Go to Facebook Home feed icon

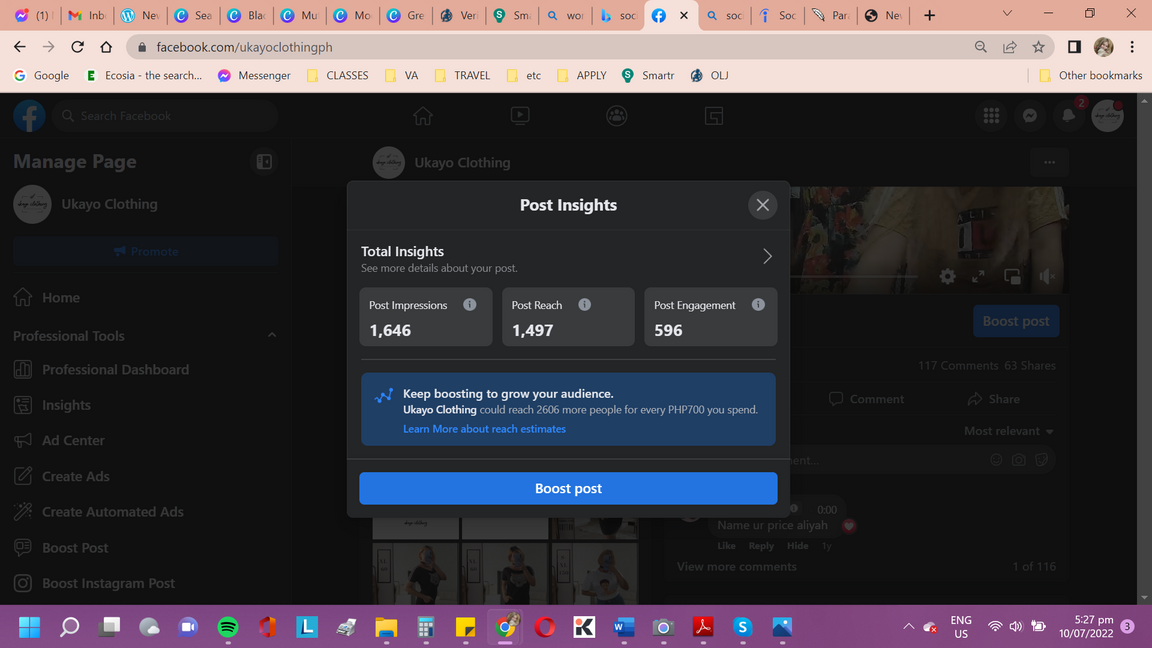click(422, 116)
